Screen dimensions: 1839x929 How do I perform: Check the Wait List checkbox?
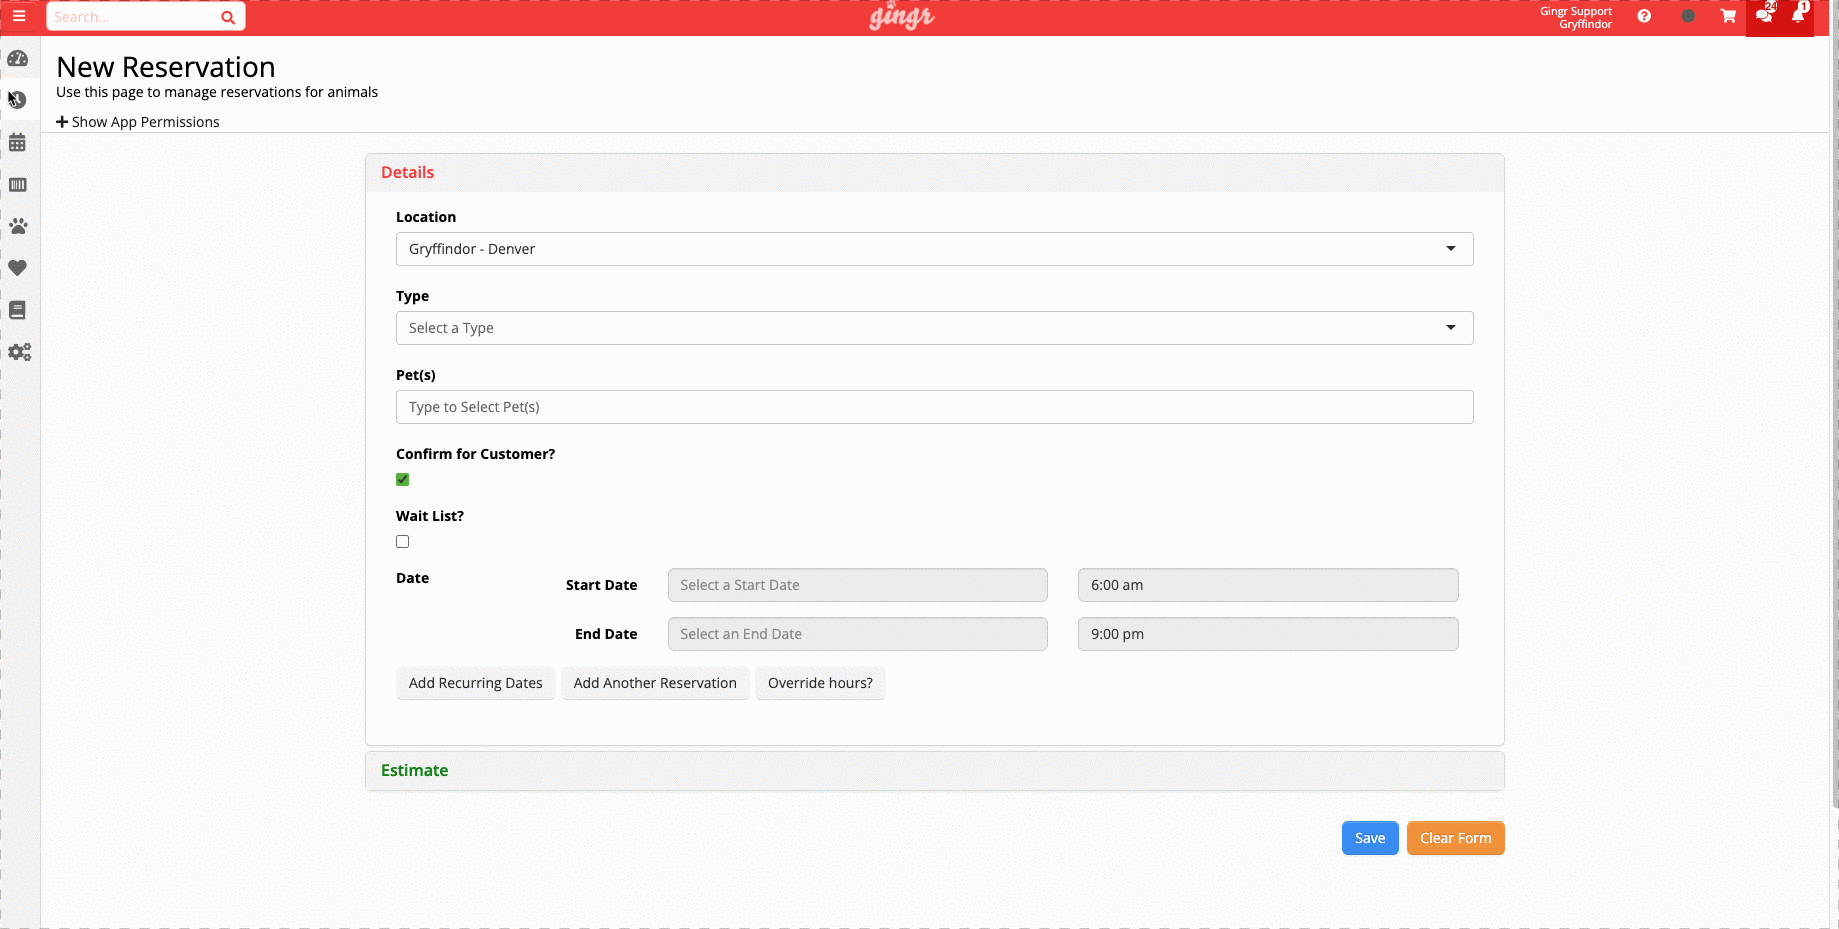(403, 542)
